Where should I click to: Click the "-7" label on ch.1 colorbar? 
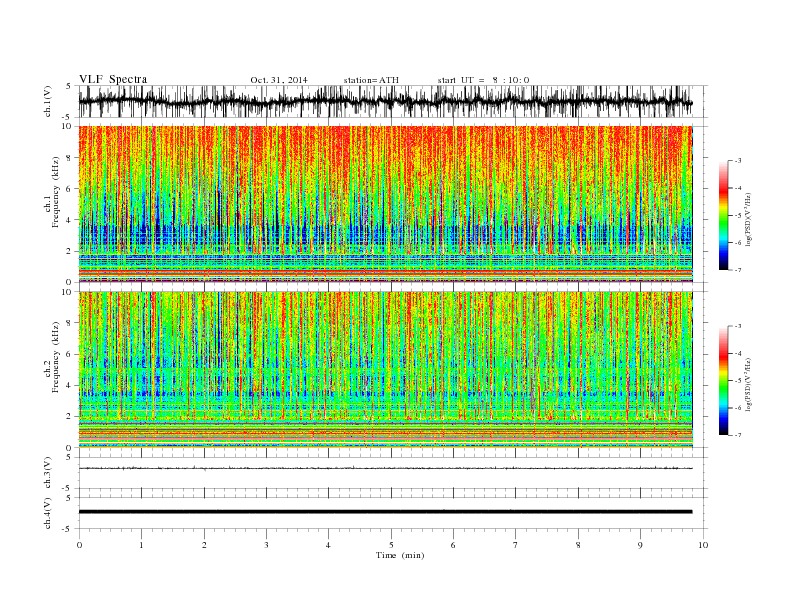[x=738, y=270]
